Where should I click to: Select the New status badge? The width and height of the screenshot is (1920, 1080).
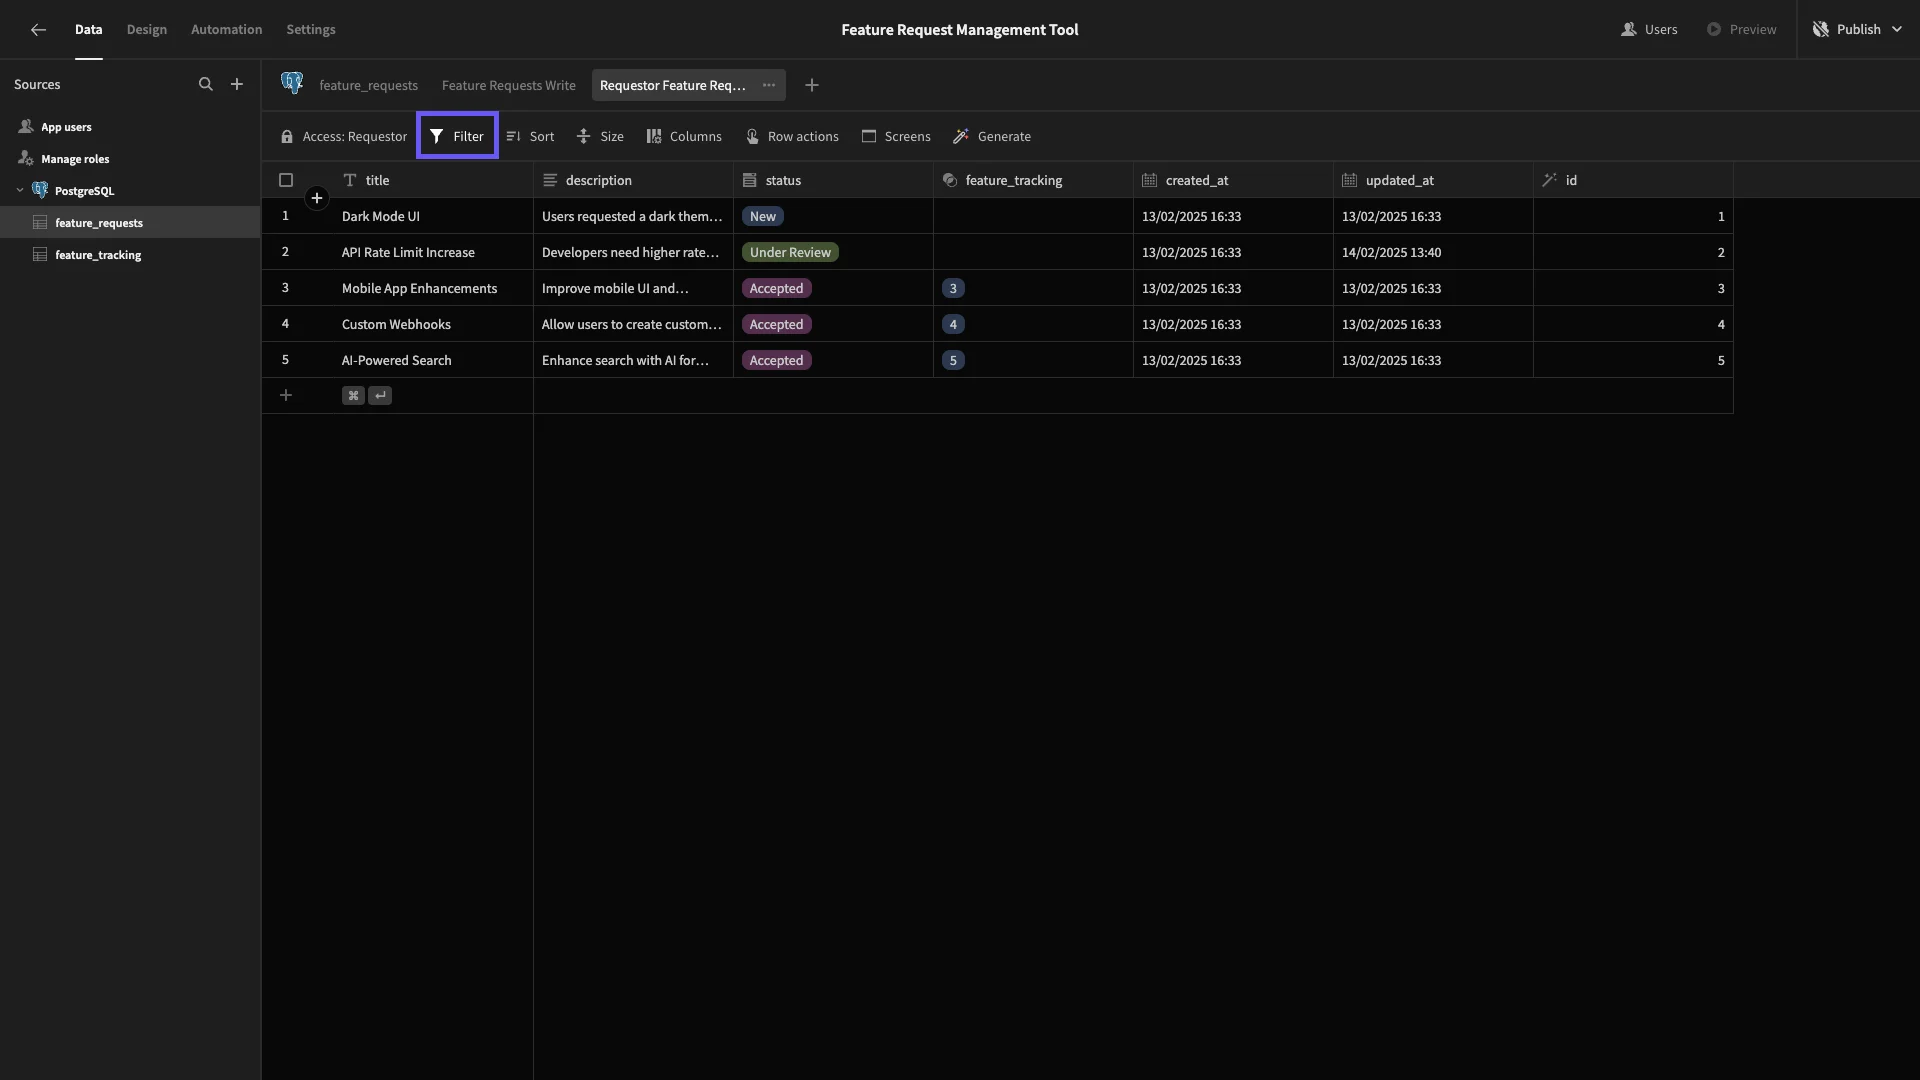point(763,216)
